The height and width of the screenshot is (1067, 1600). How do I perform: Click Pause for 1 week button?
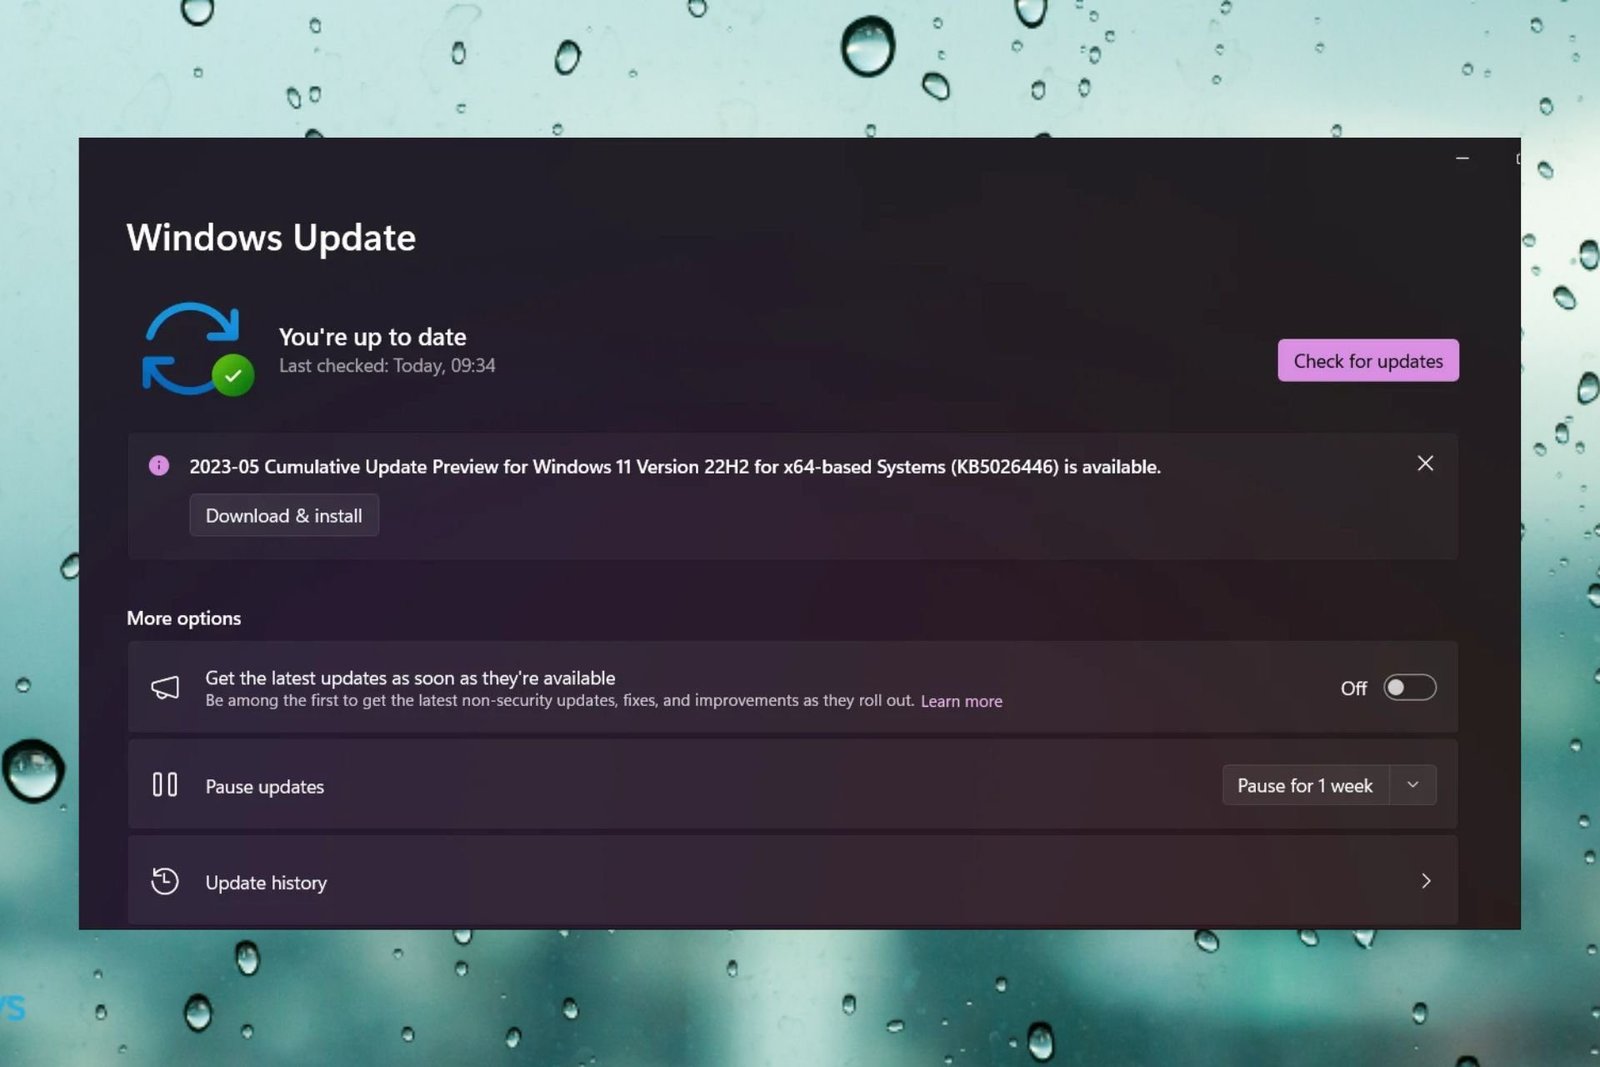pyautogui.click(x=1304, y=786)
